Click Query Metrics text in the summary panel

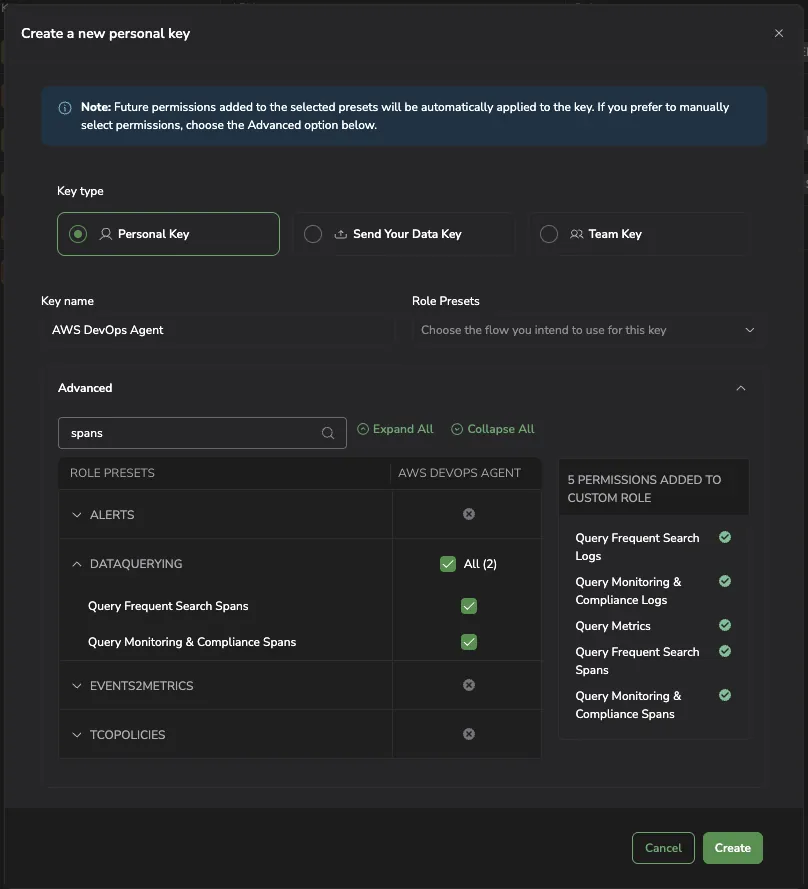(x=613, y=626)
